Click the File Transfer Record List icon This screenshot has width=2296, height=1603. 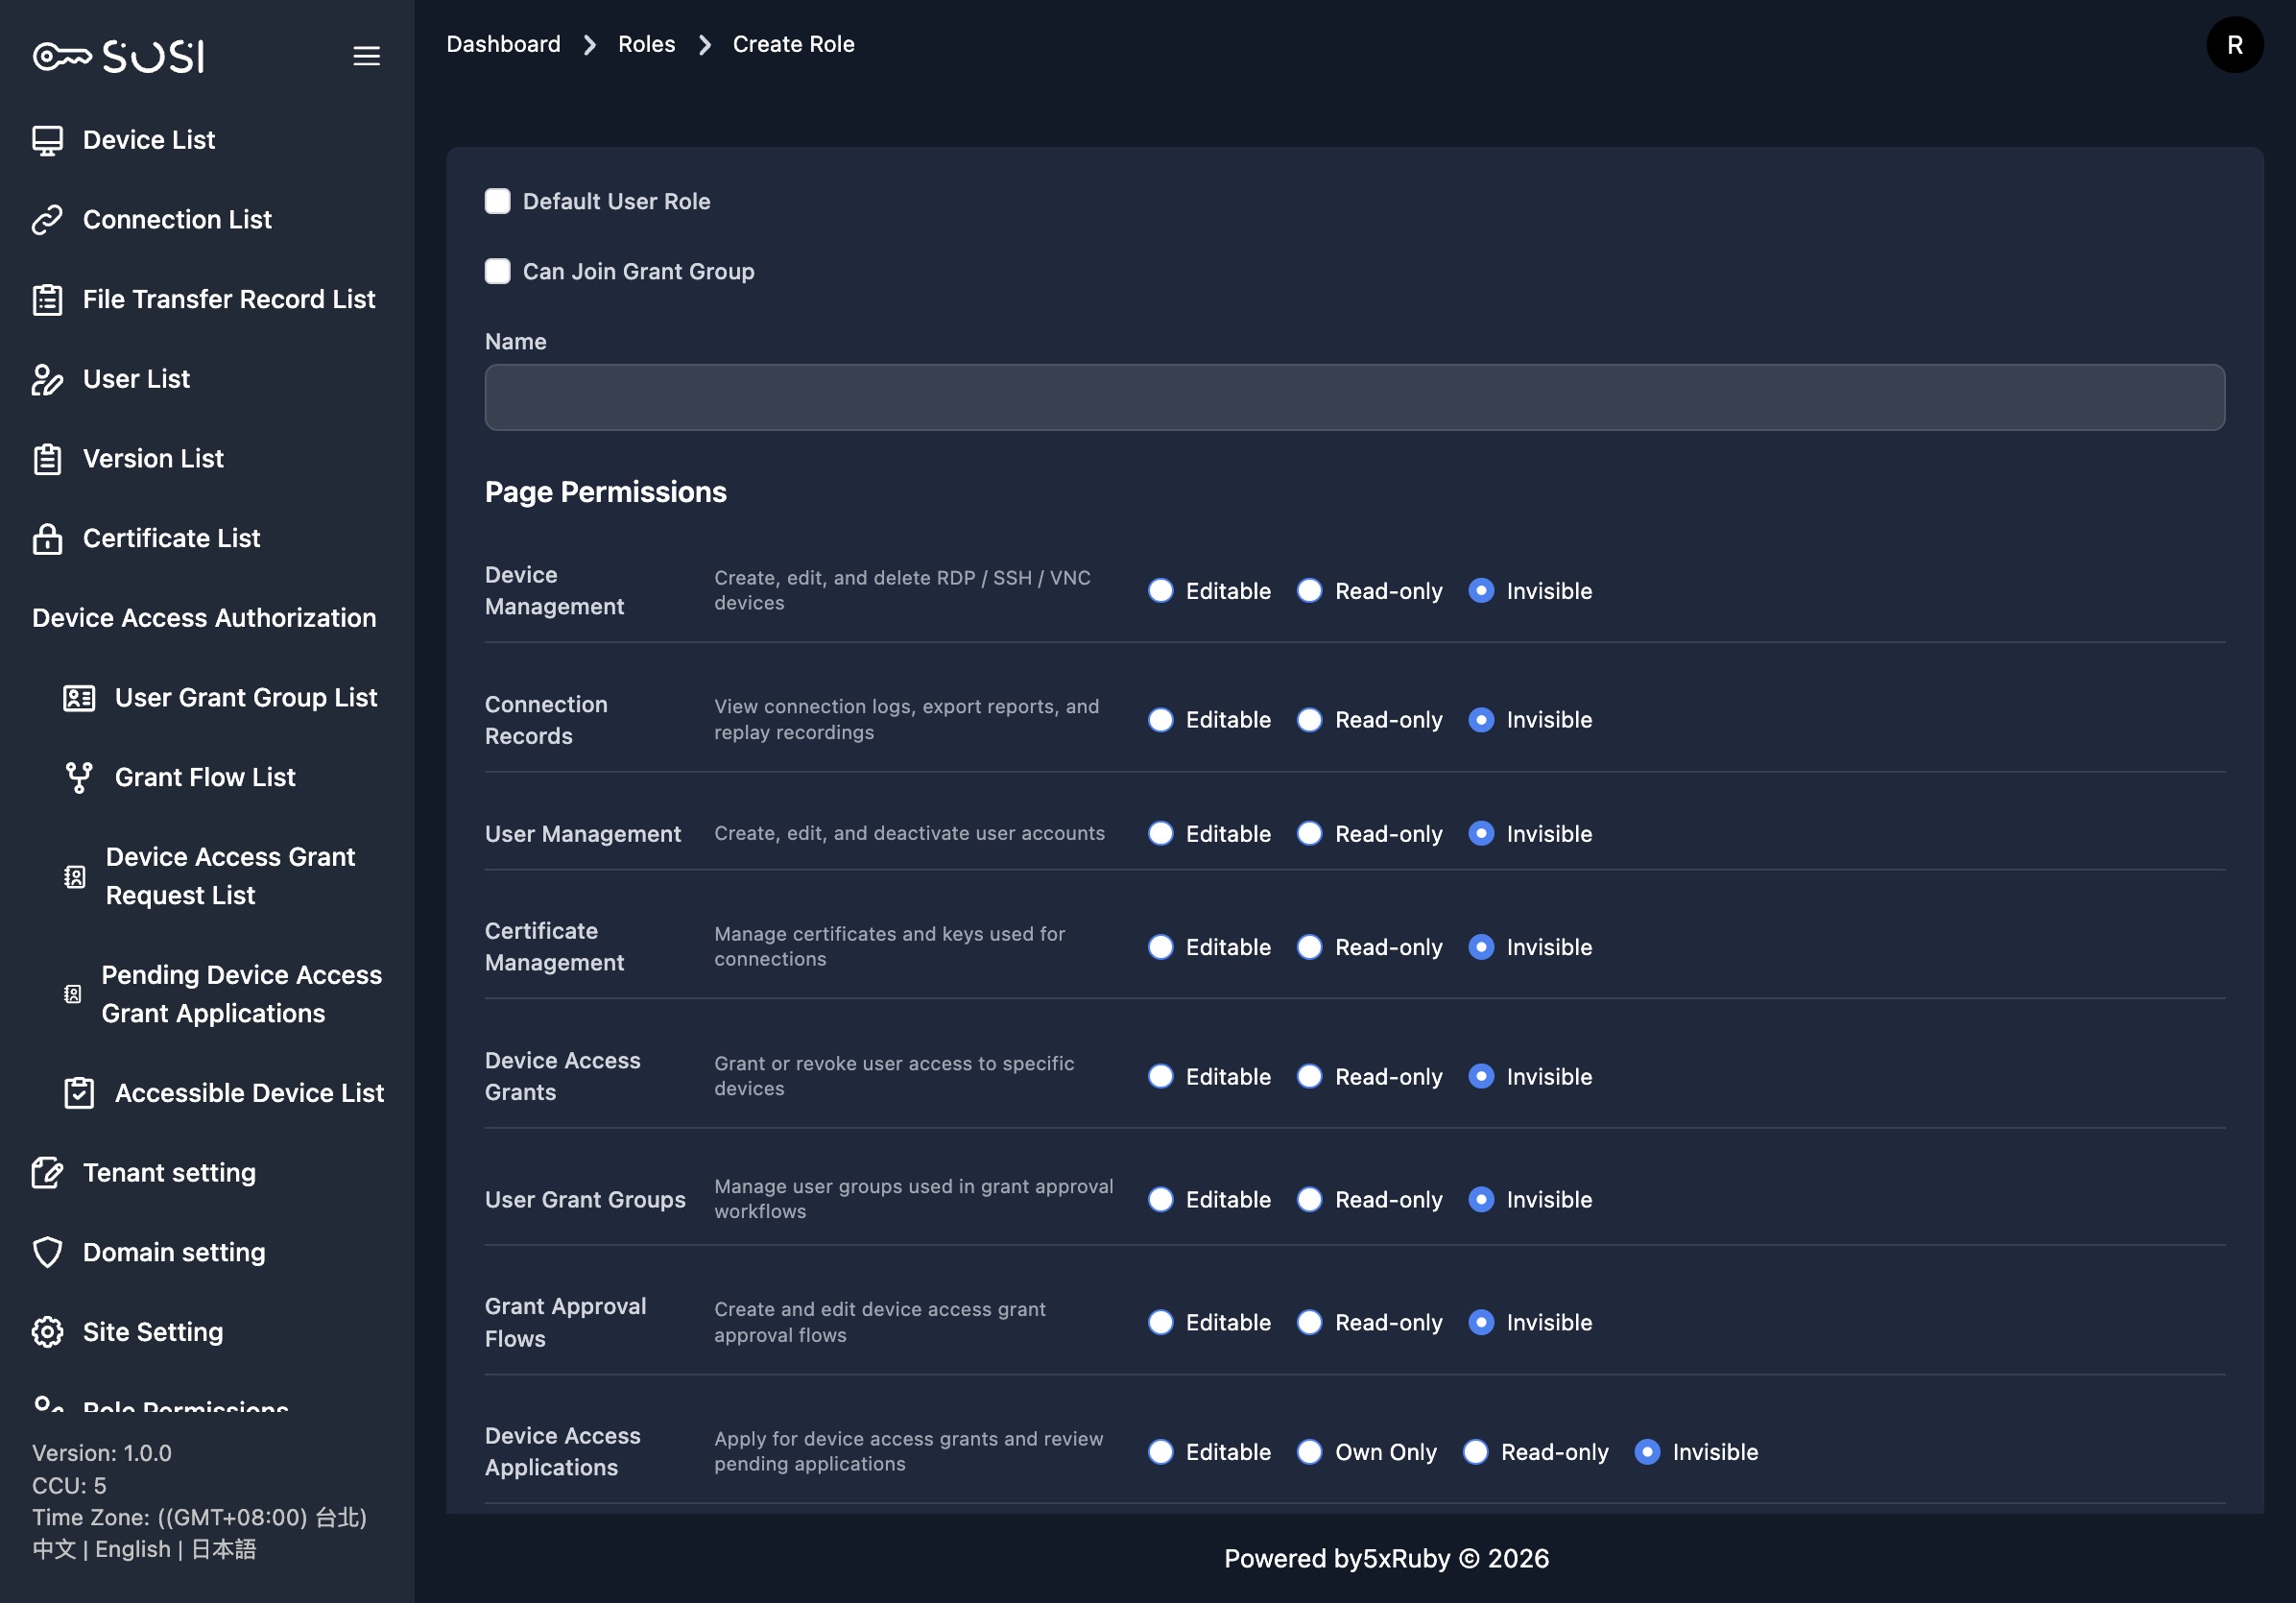47,300
